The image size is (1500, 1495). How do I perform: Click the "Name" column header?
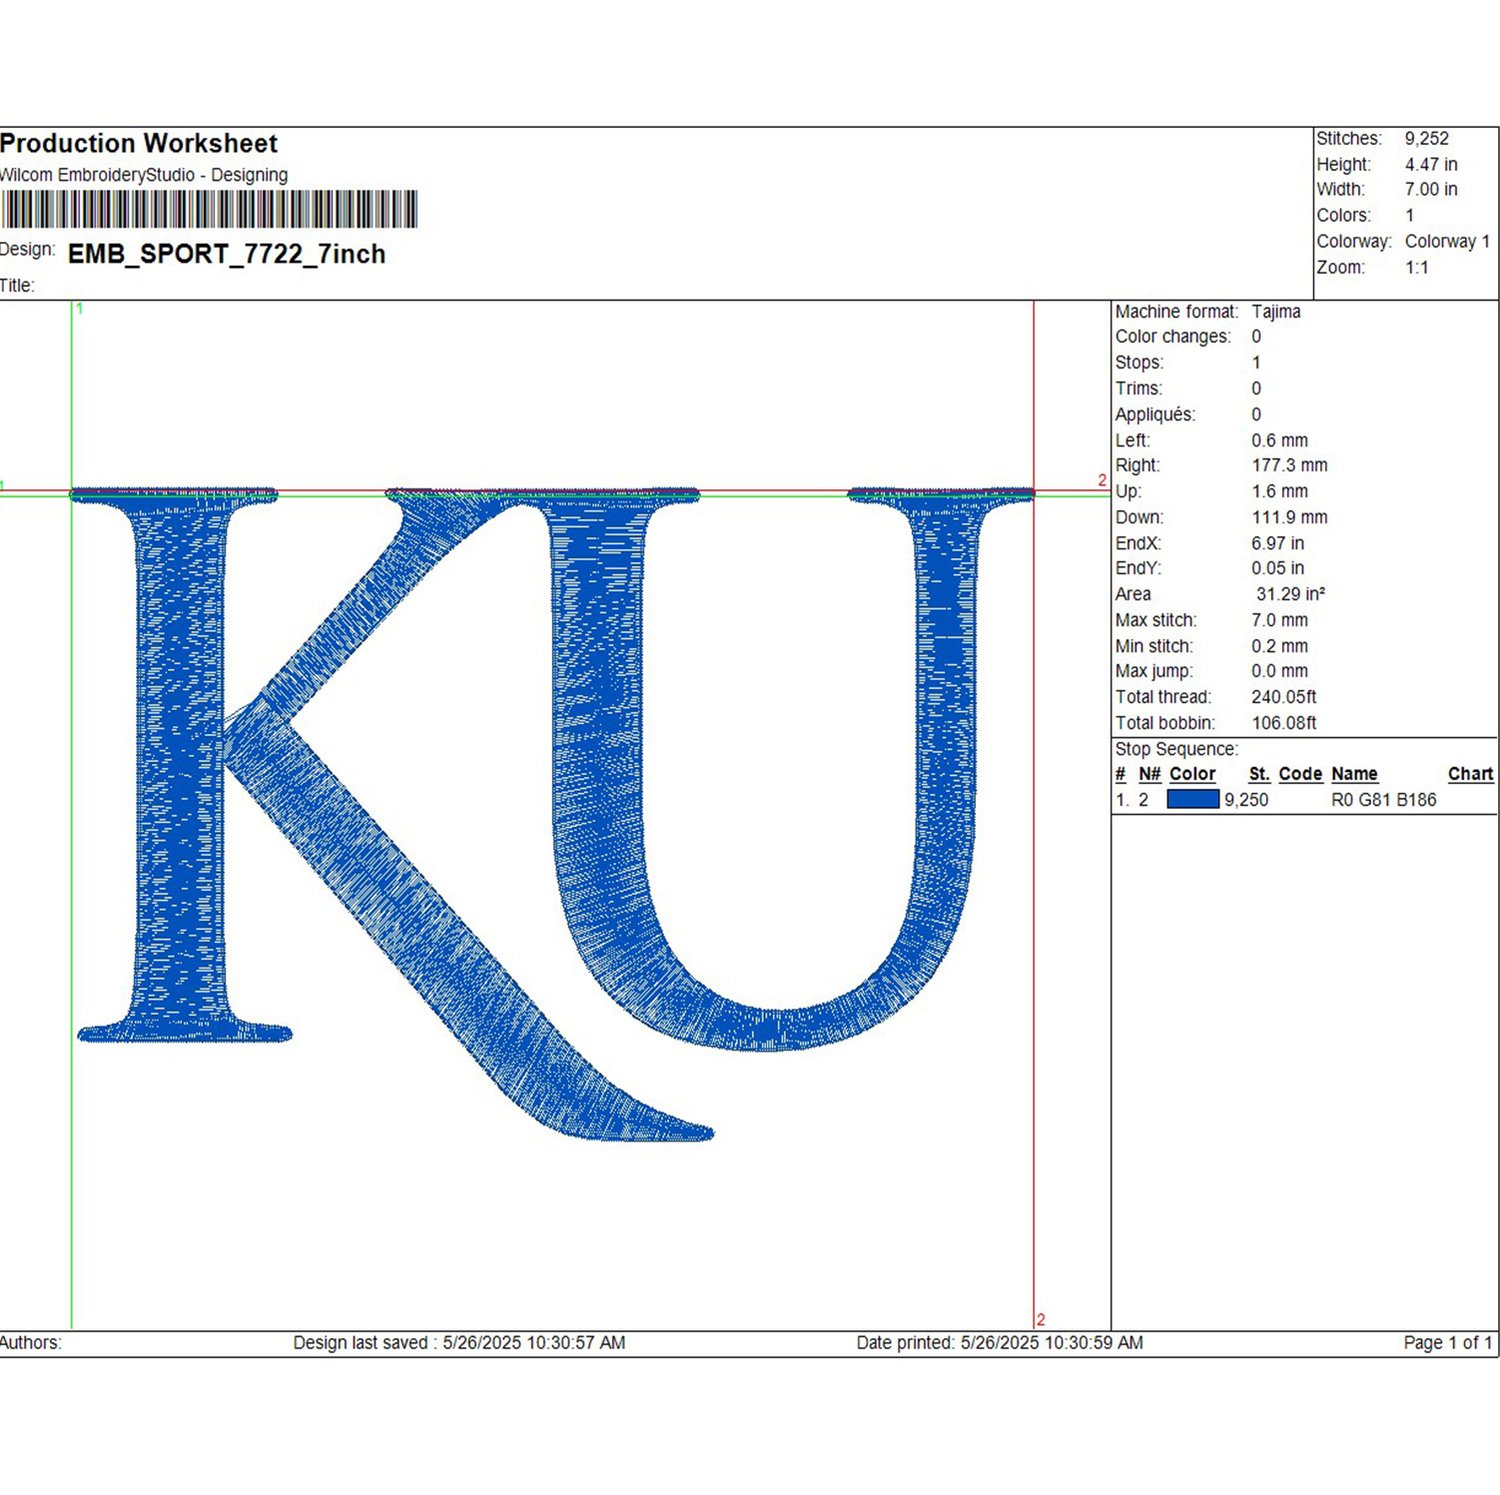(x=1354, y=774)
